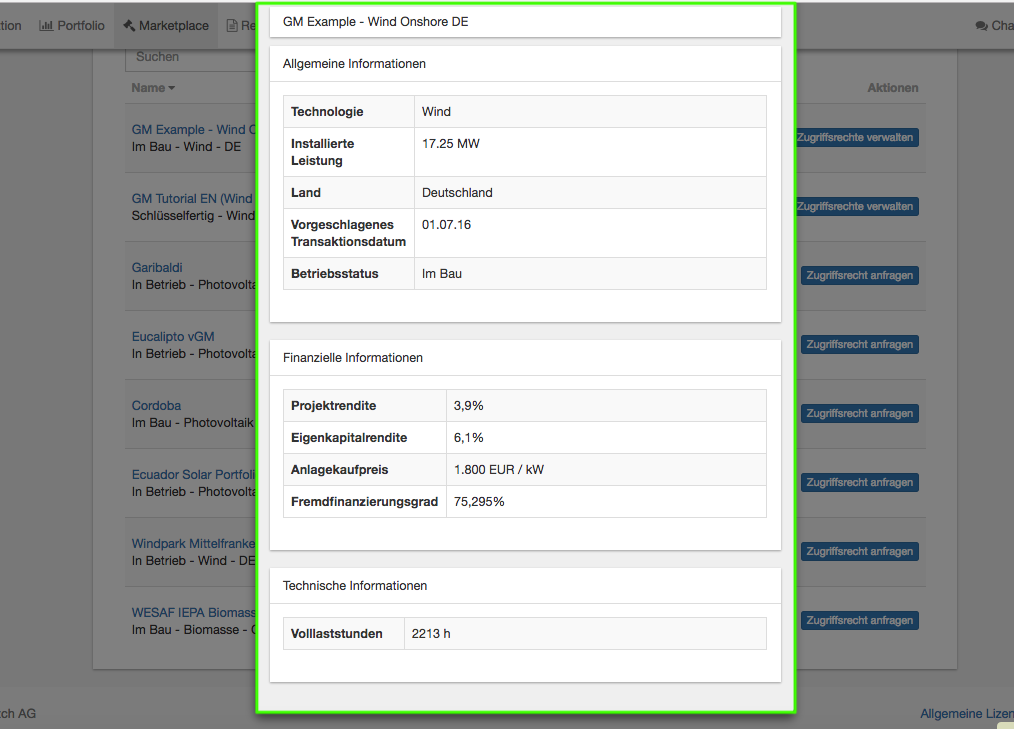
Task: Click the Portfolio bar chart icon
Action: (x=46, y=26)
